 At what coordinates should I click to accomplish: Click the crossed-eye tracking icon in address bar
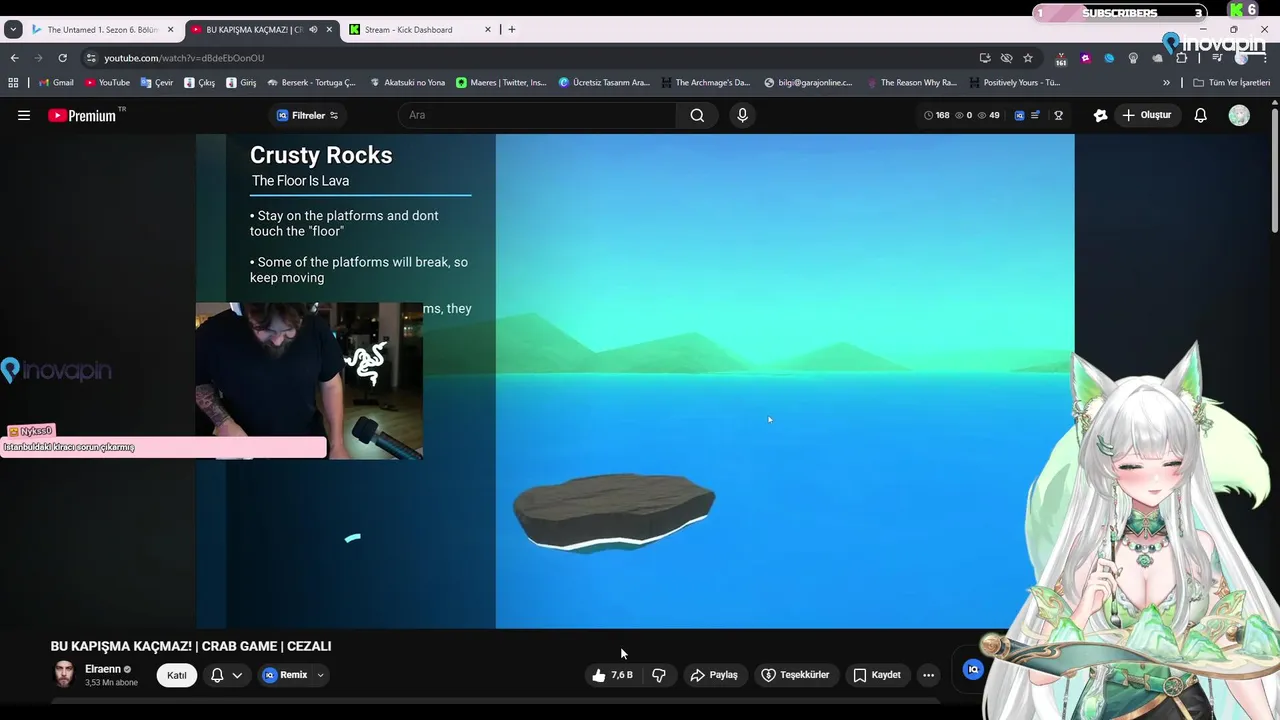tap(1006, 58)
